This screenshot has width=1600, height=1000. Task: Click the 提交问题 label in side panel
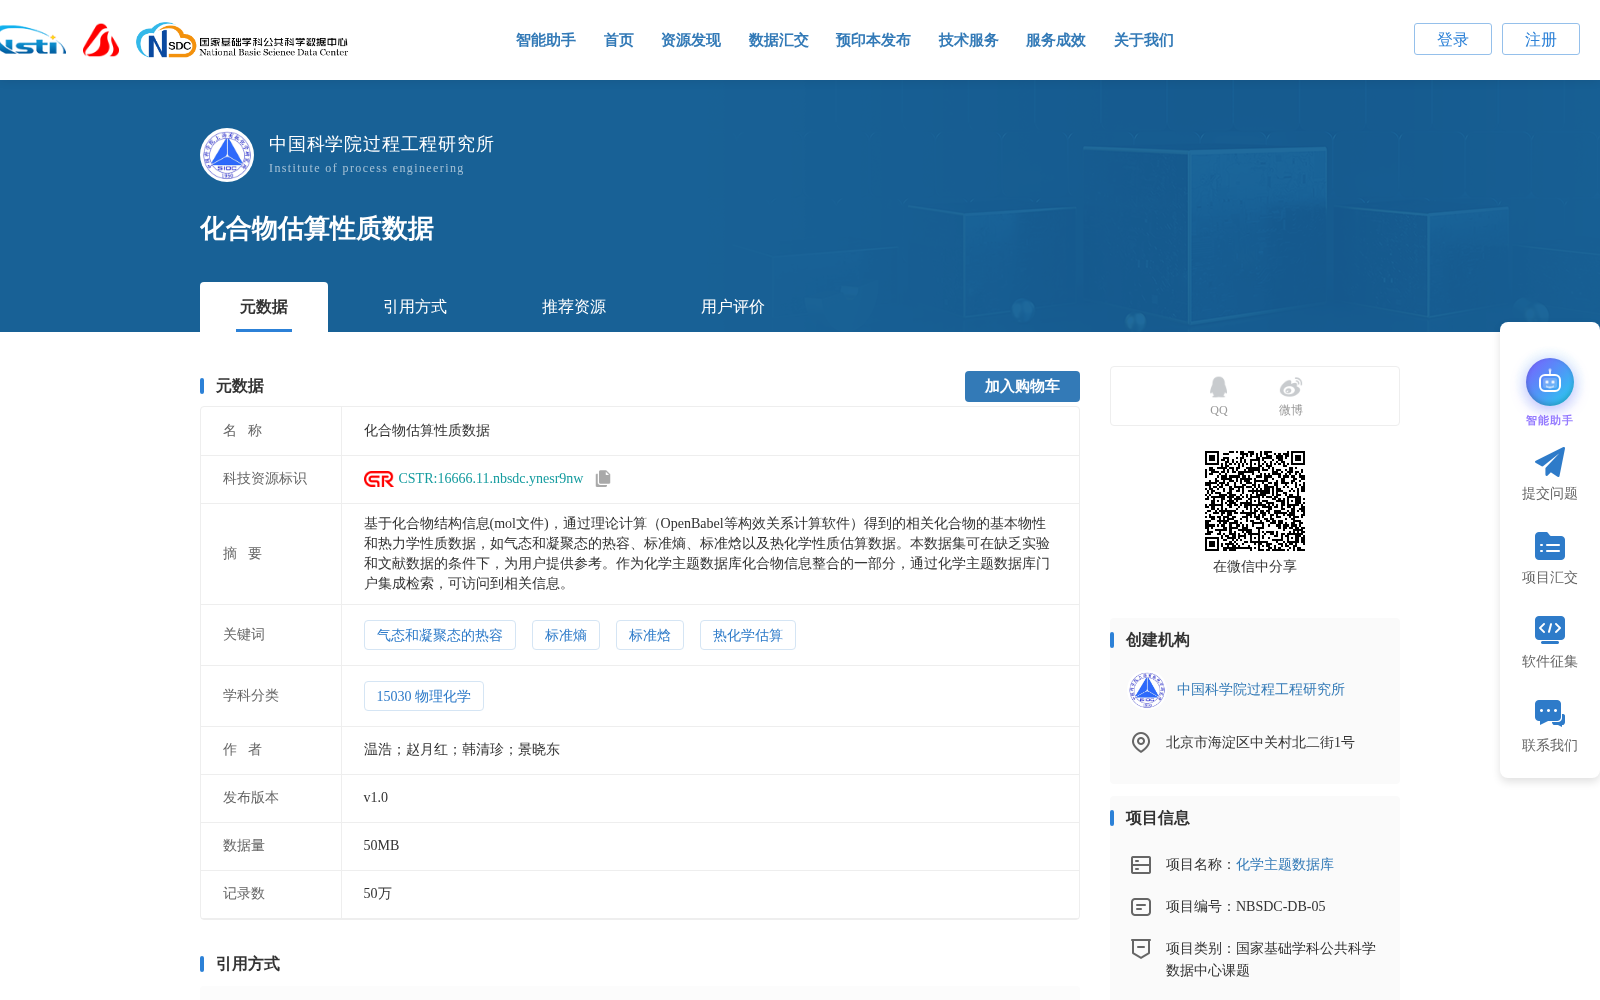[x=1549, y=494]
